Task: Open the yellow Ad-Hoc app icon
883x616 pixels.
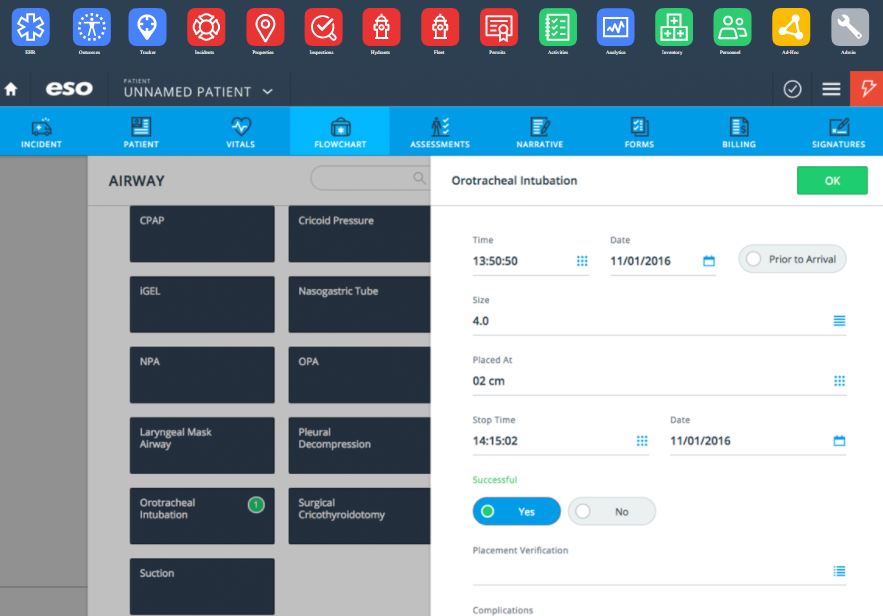Action: [x=791, y=27]
